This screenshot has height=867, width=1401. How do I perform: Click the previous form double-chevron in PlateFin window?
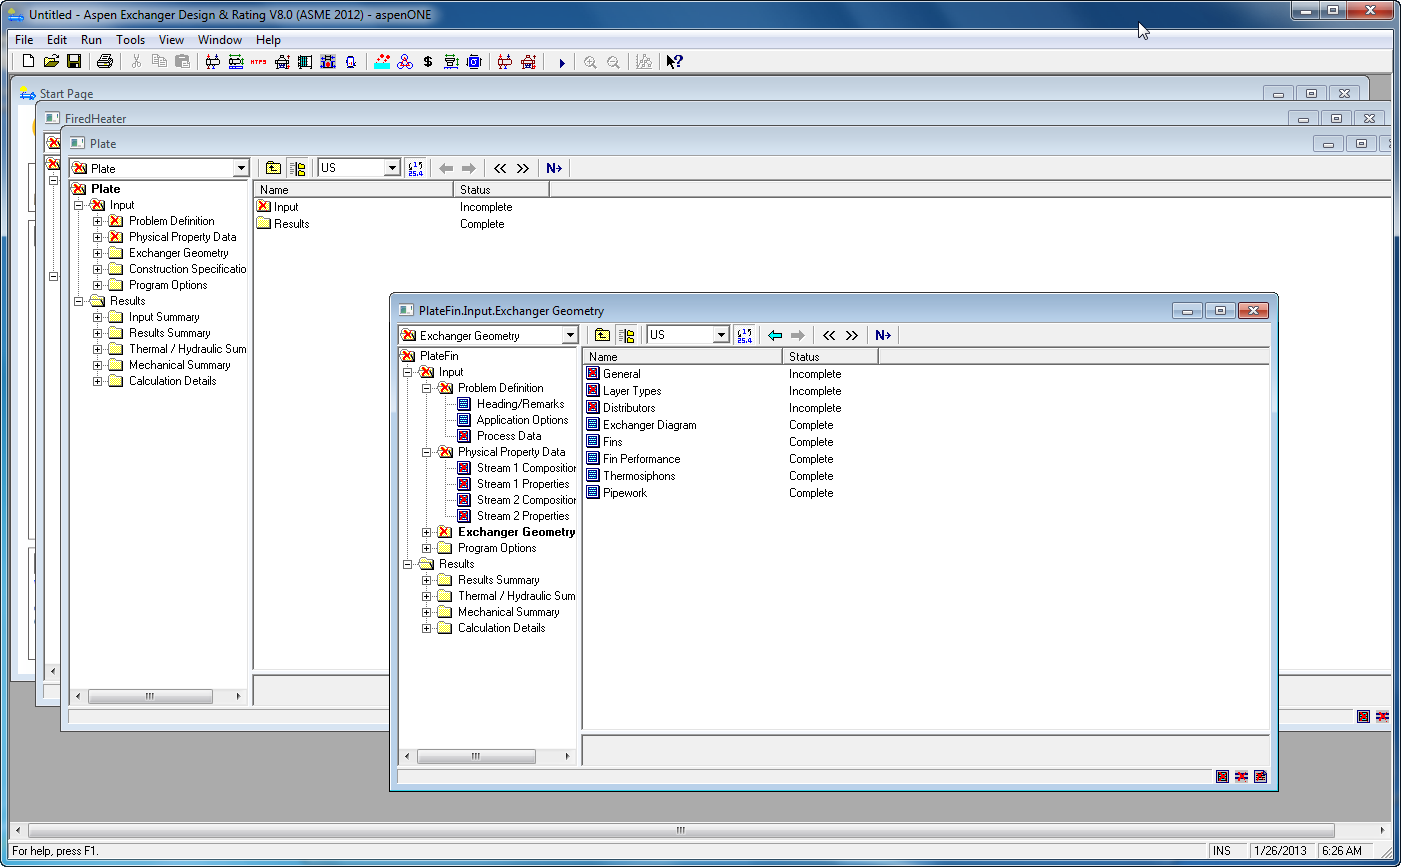(829, 335)
